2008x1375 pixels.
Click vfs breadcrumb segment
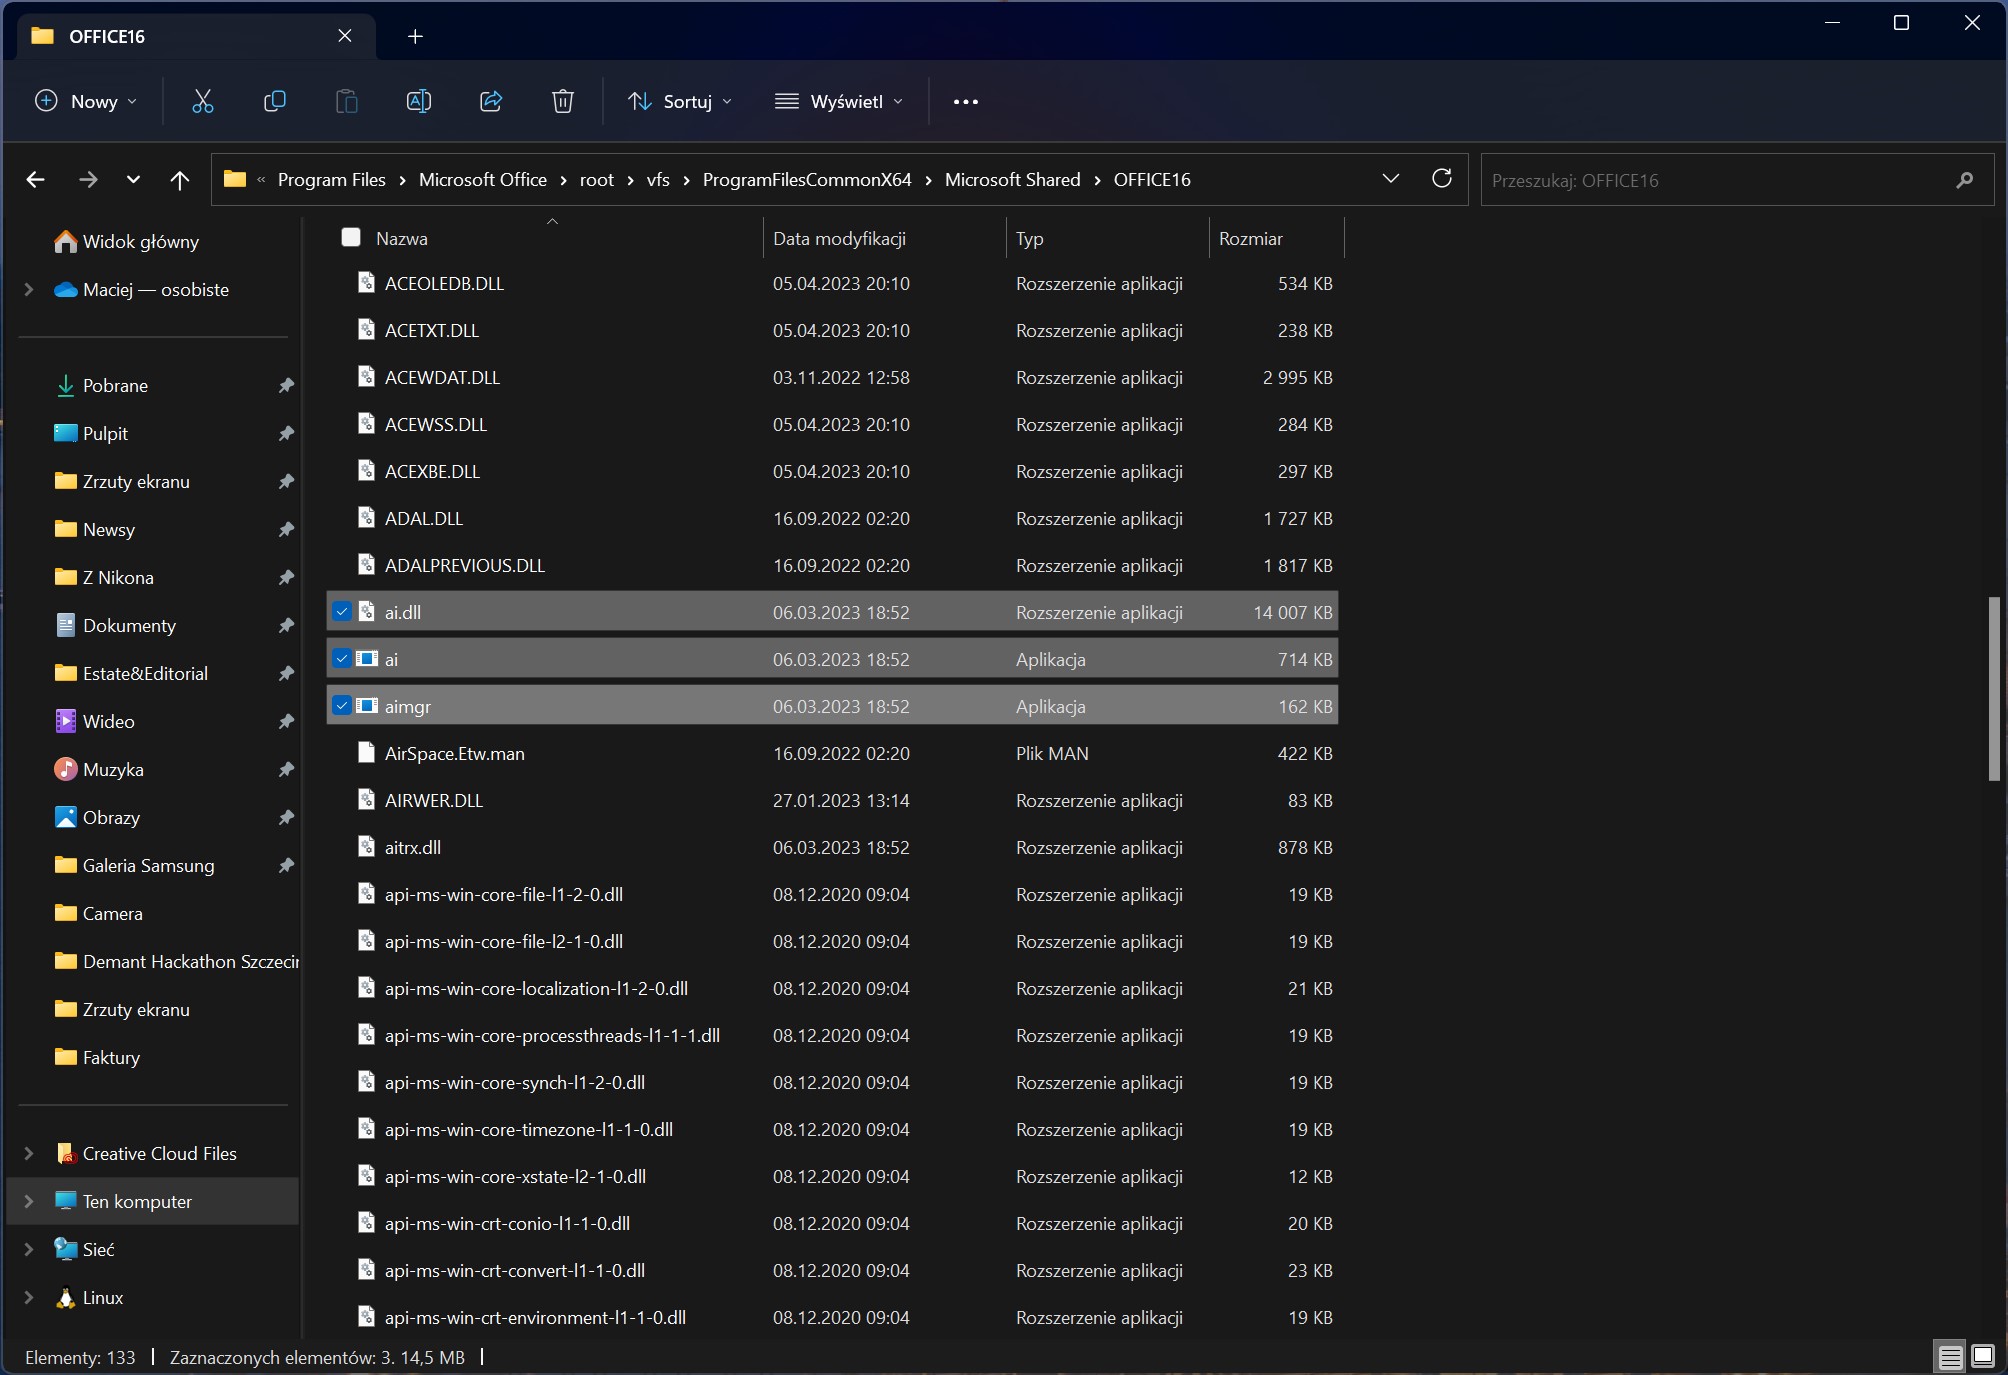tap(658, 180)
